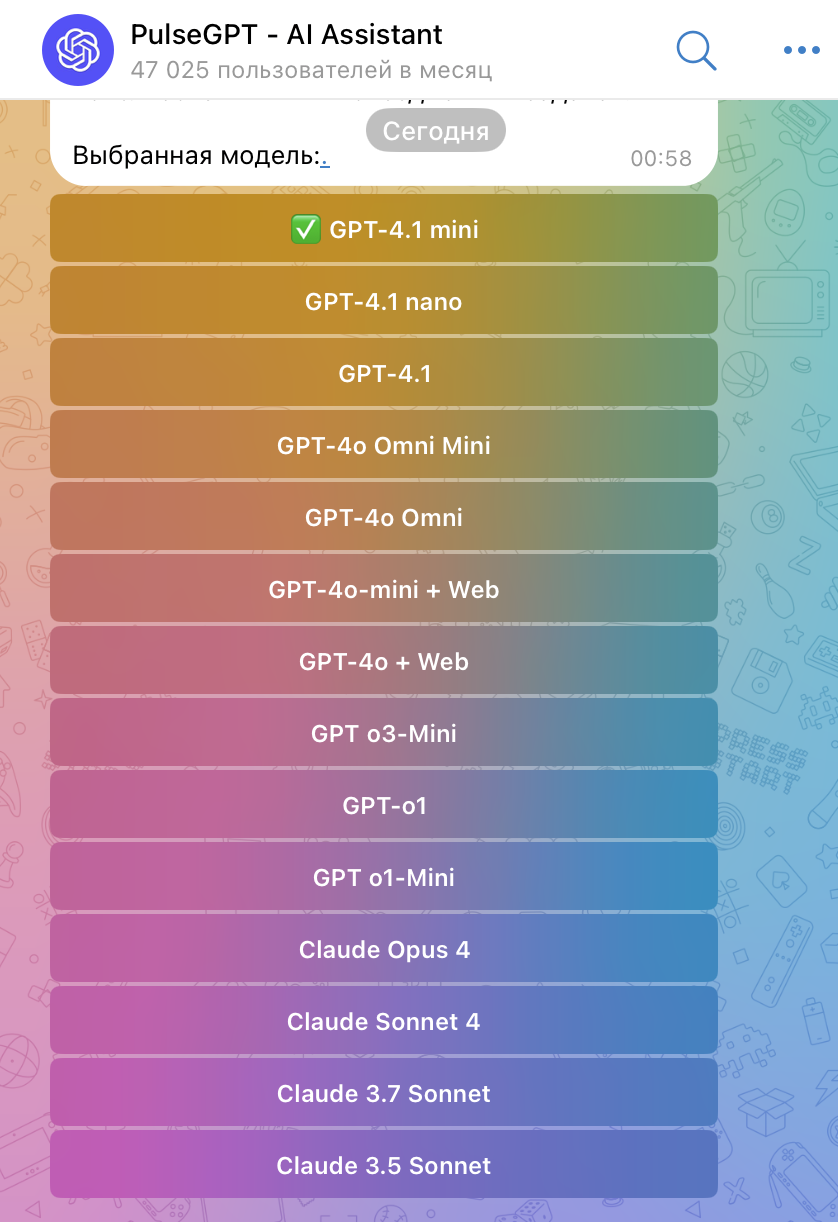
Task: Switch to the GPT-4.1 model
Action: (x=384, y=373)
